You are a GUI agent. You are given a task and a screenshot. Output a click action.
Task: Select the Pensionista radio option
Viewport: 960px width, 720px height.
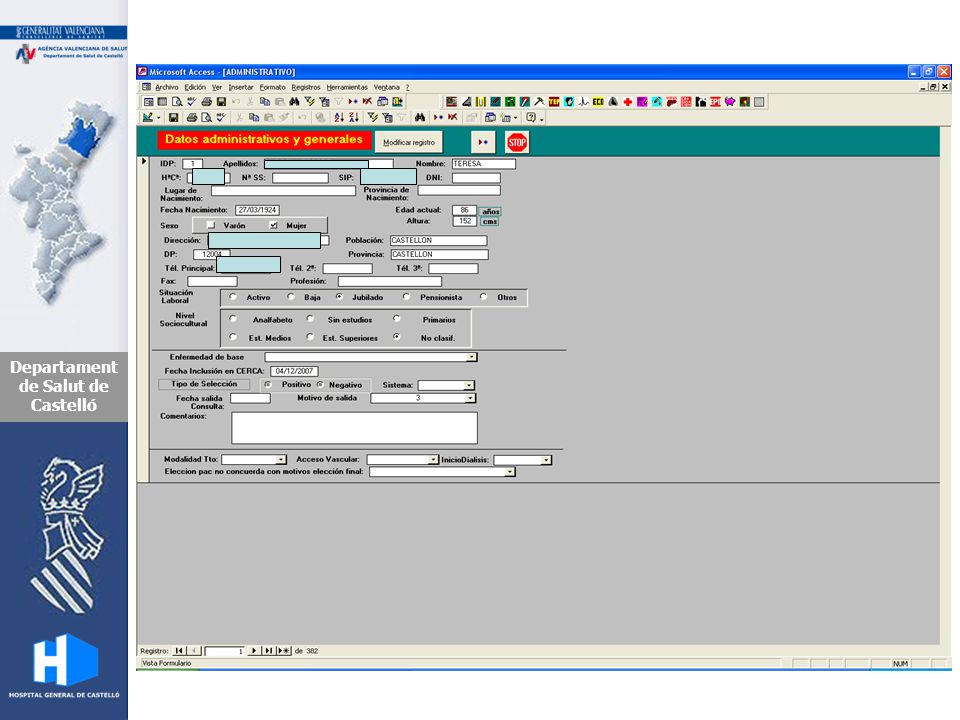tap(407, 296)
